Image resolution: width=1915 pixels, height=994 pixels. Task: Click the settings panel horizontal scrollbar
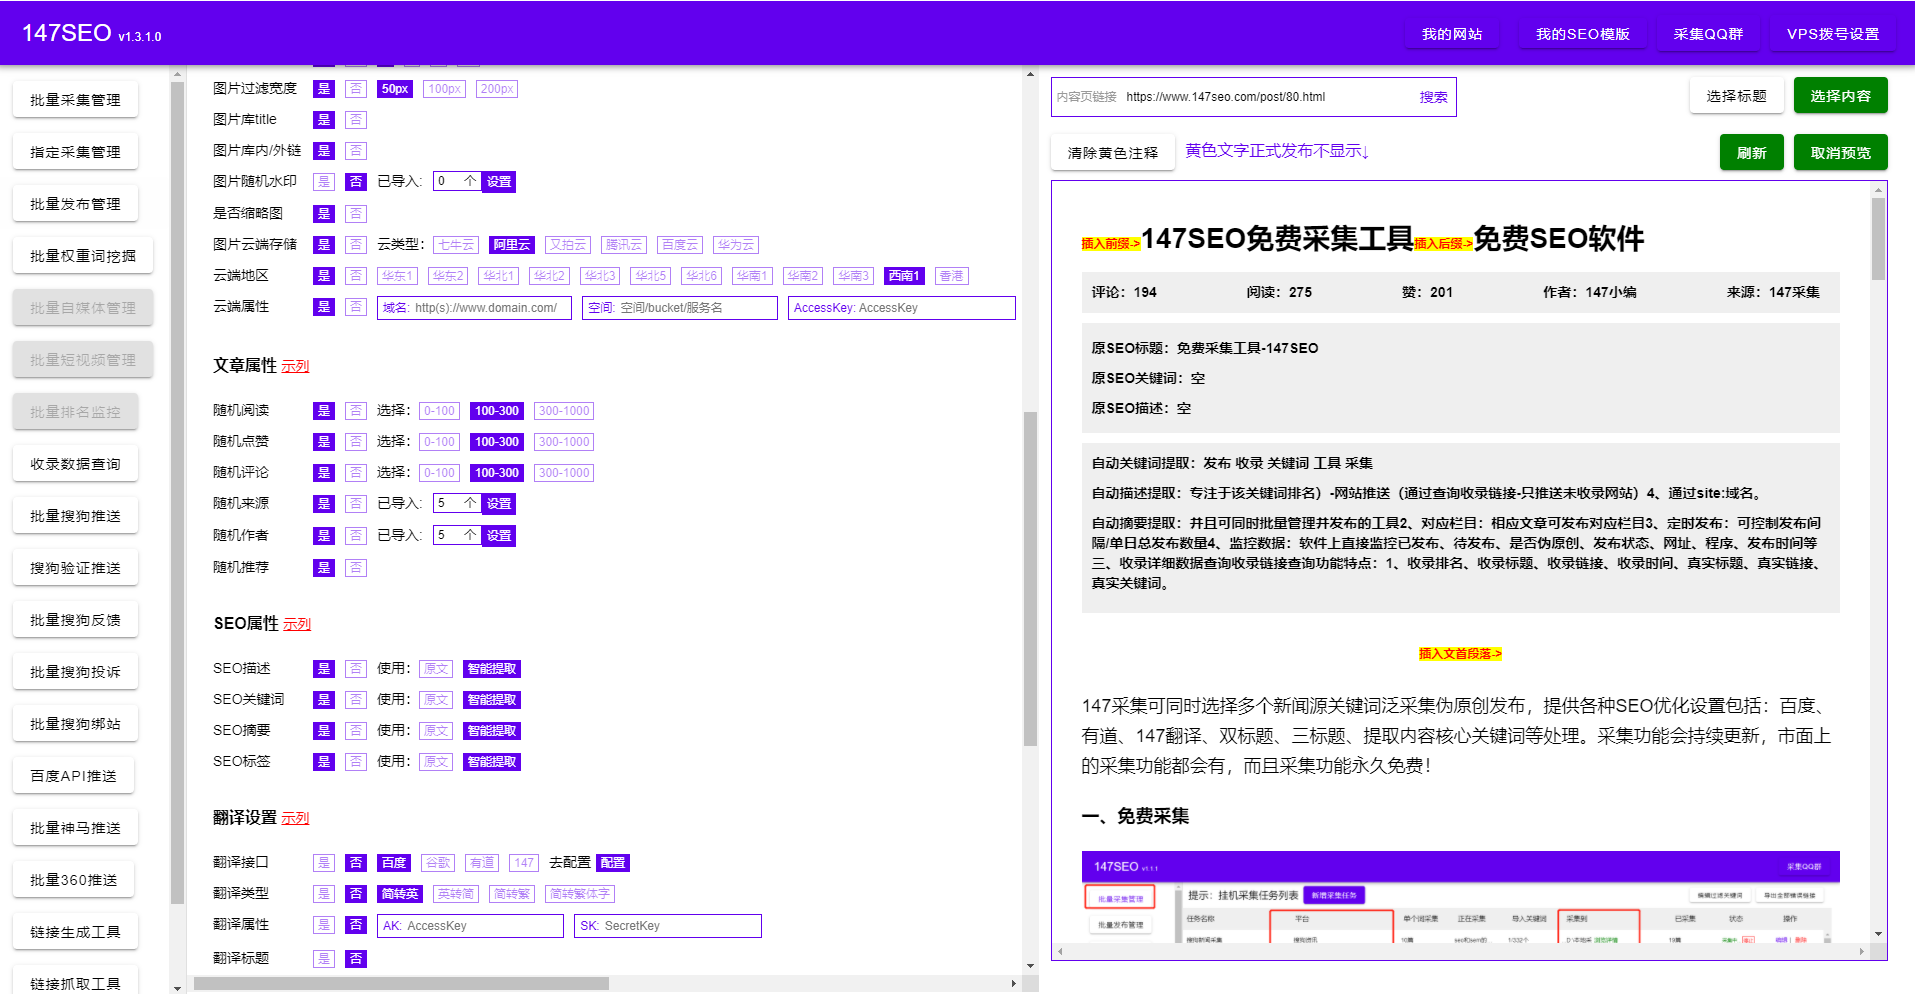(x=401, y=984)
